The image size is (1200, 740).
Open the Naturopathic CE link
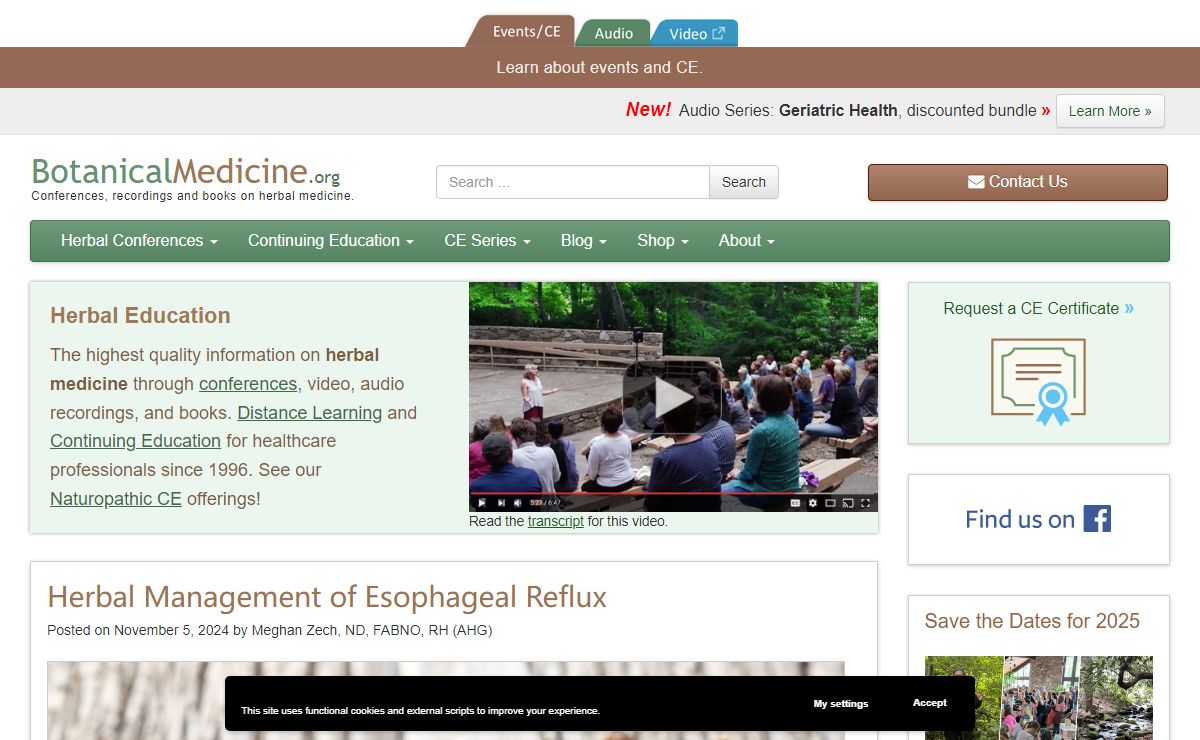point(116,498)
